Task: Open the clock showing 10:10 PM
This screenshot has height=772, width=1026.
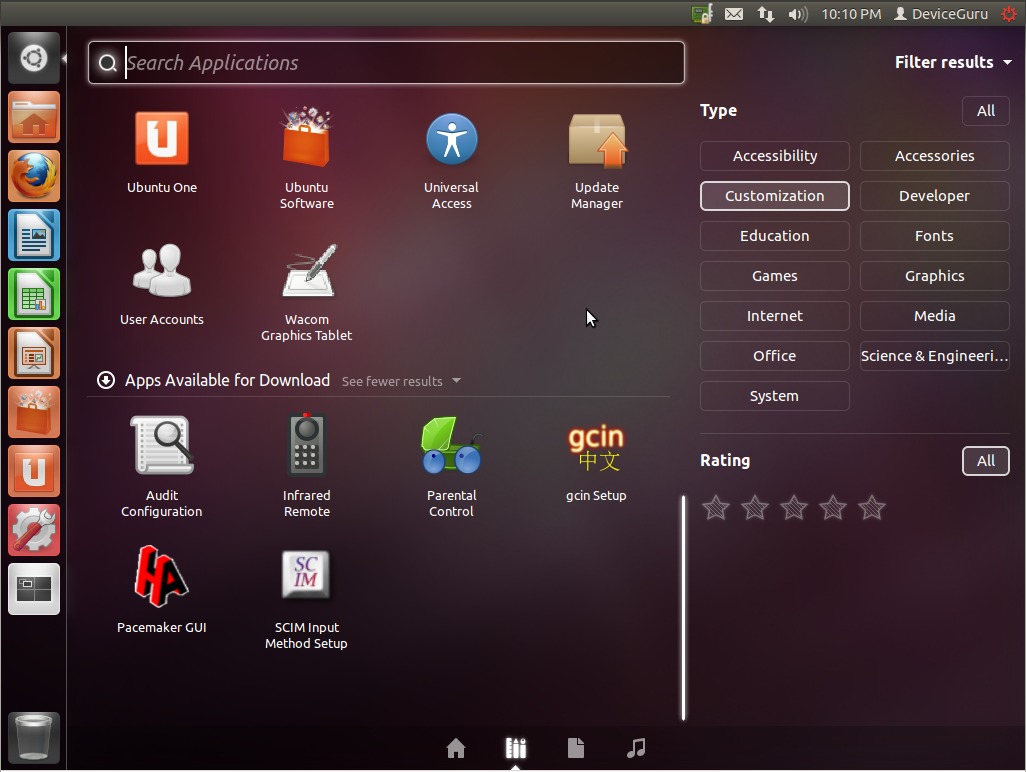Action: pos(851,14)
